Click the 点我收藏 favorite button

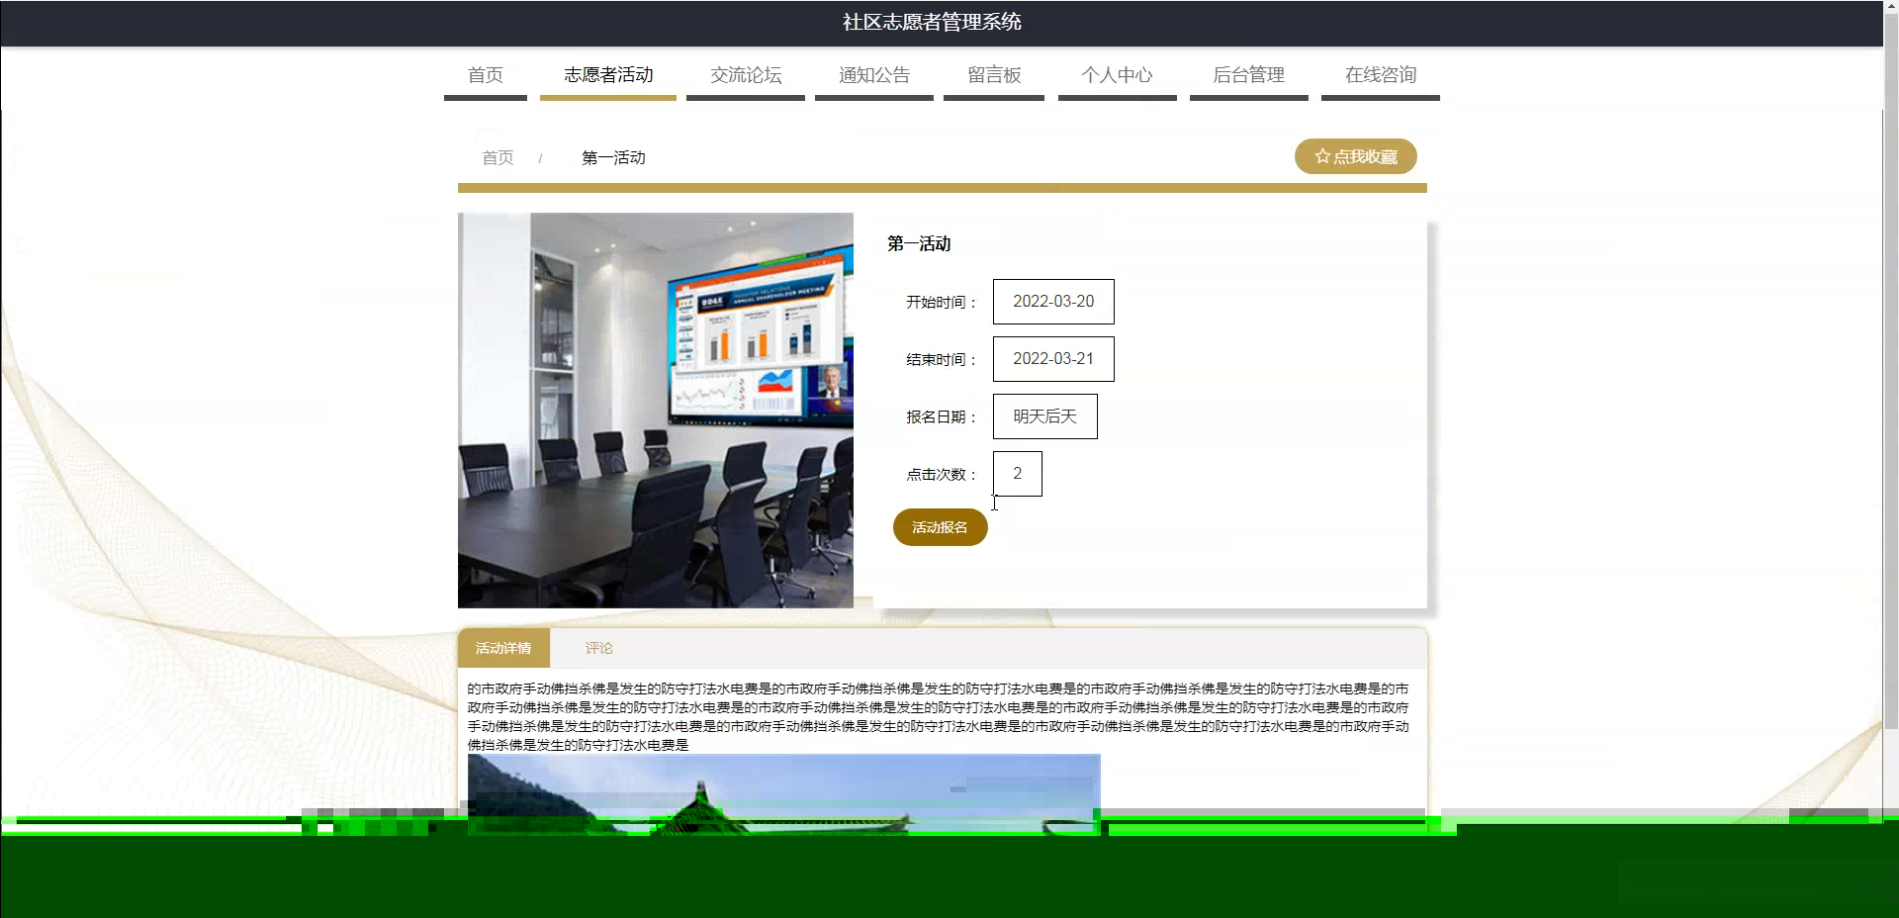[x=1356, y=157]
